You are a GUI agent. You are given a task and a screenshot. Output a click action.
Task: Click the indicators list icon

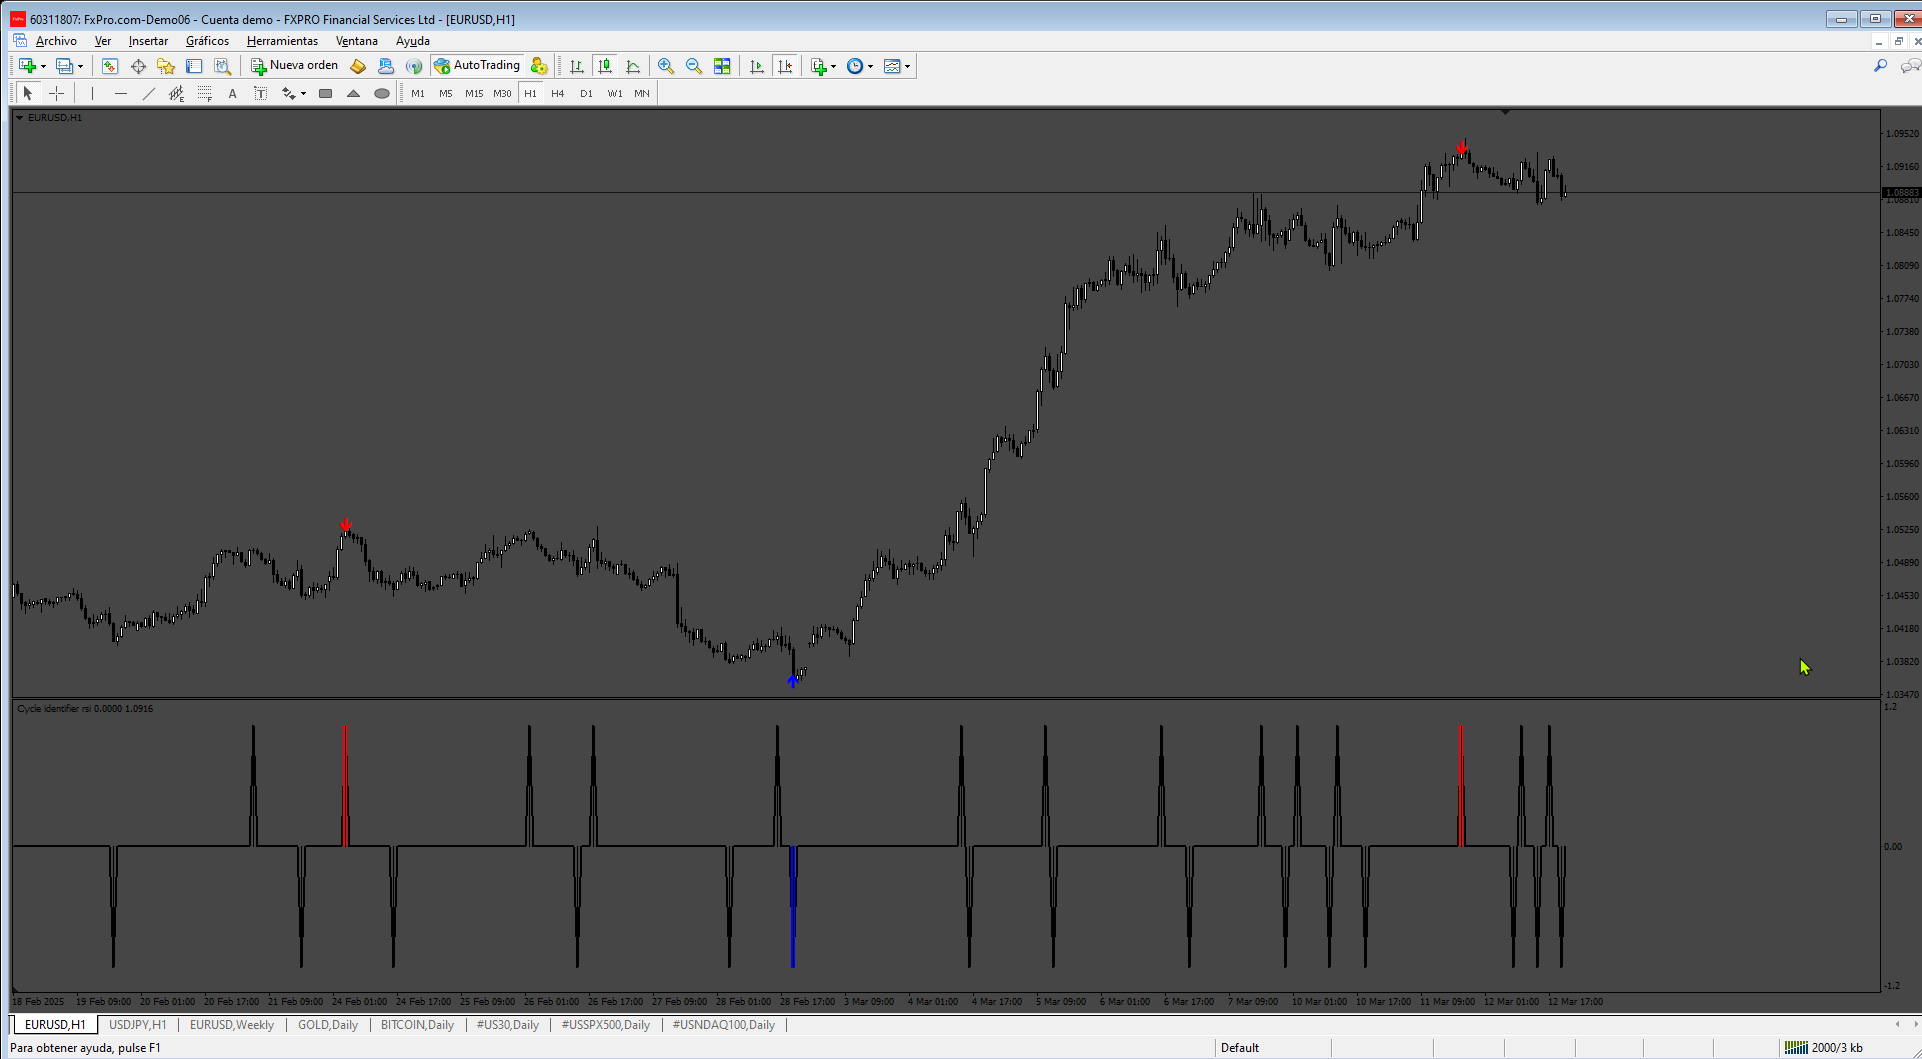click(819, 66)
